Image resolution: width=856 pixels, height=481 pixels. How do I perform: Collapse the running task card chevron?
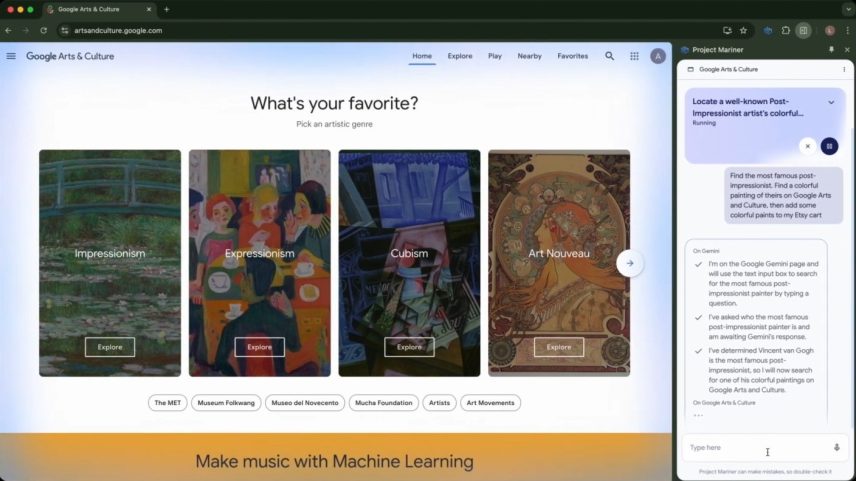(831, 102)
